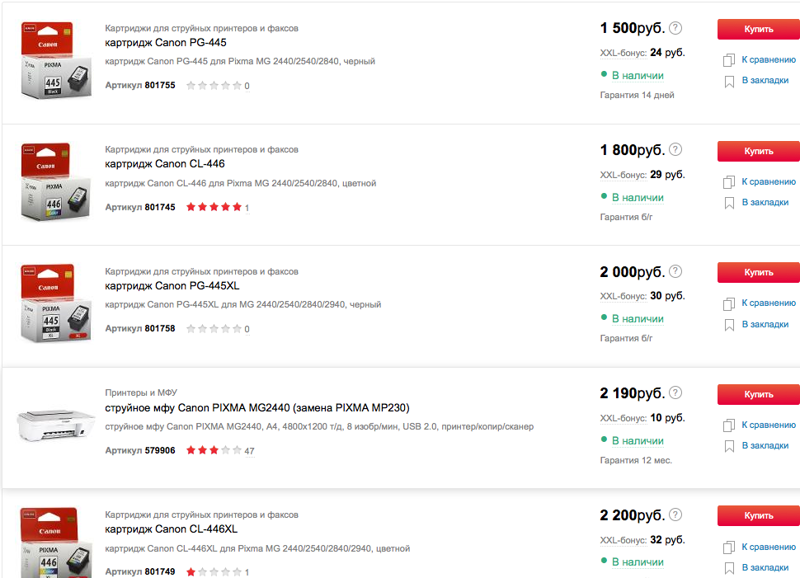Save PIXMA MG2440 В закладки link
Viewport: 800px width, 578px height.
(x=765, y=445)
